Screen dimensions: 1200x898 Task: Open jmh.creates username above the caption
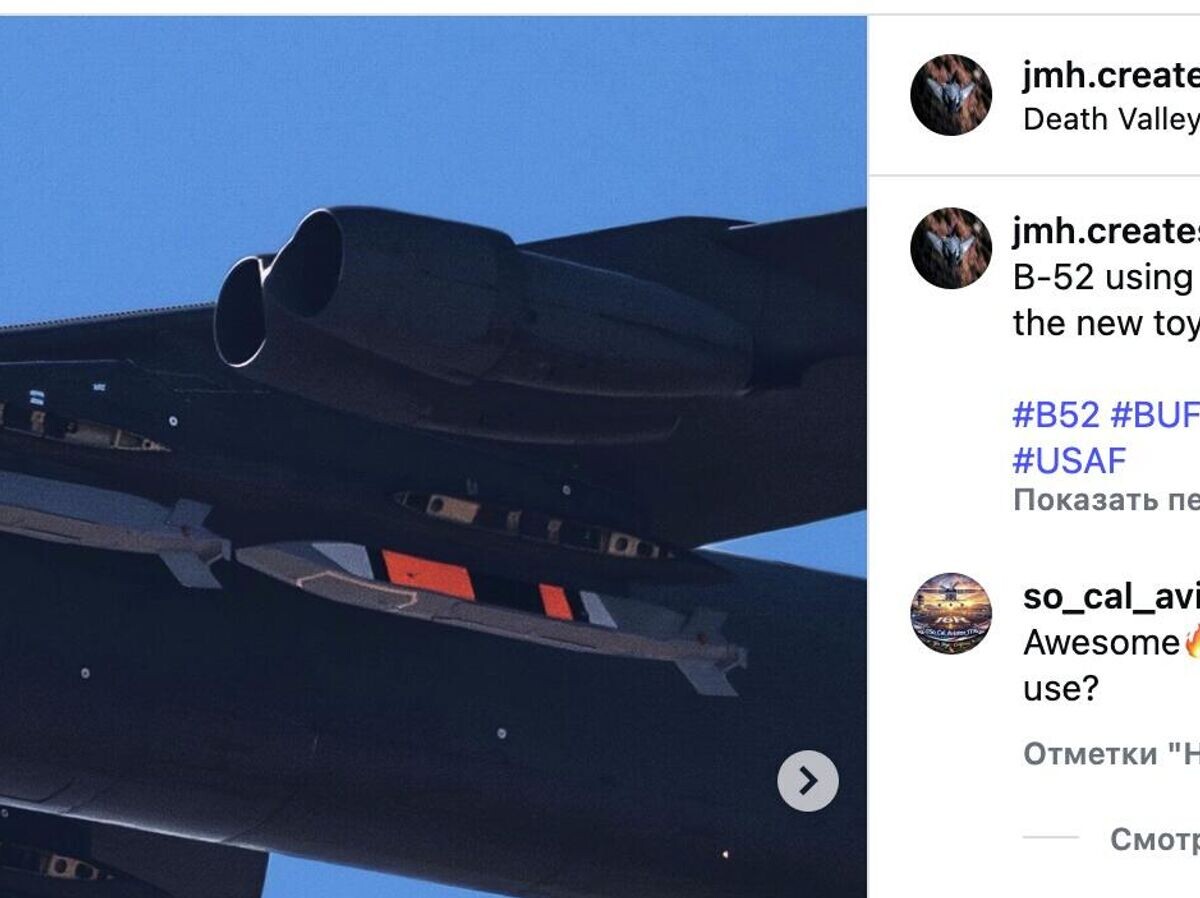point(1106,230)
